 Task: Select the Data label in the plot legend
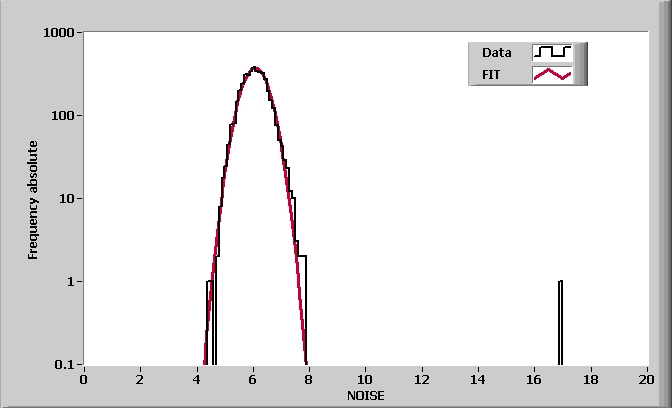[496, 52]
